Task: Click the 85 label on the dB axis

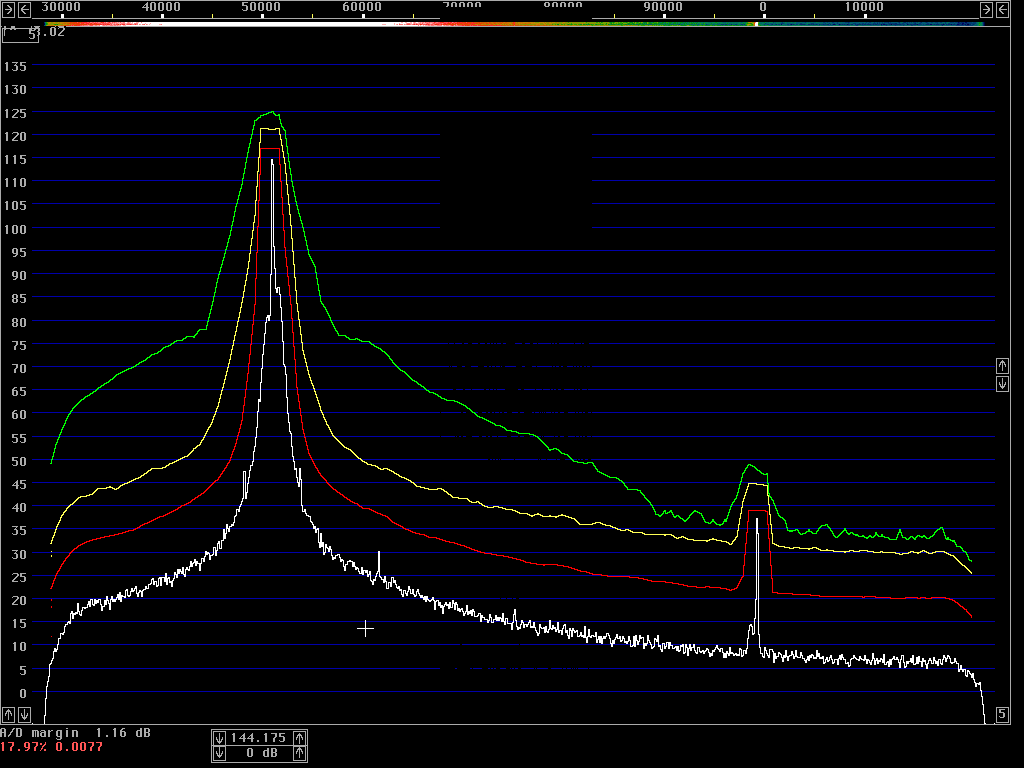Action: pyautogui.click(x=19, y=298)
